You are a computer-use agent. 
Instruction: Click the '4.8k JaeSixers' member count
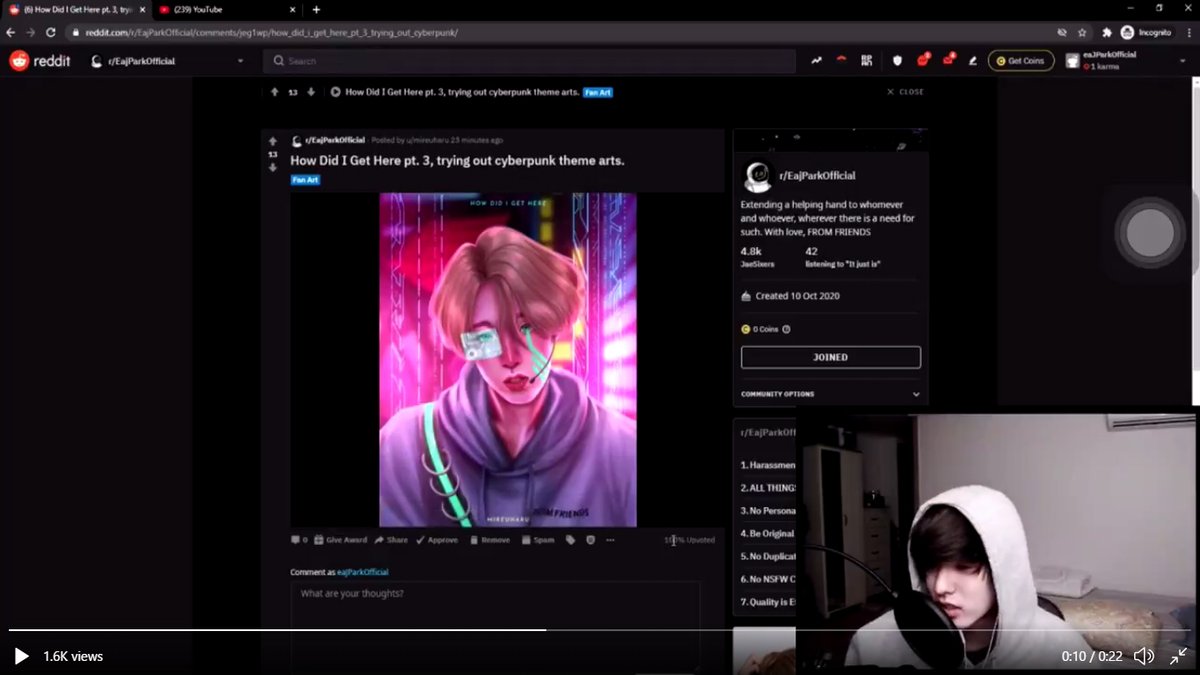pyautogui.click(x=757, y=257)
